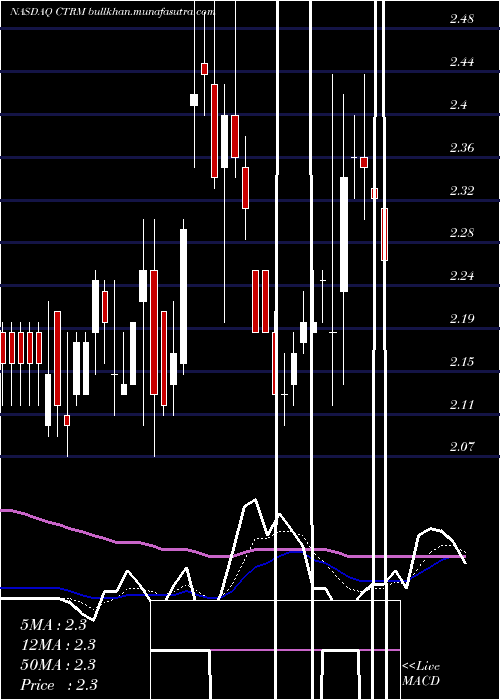Click the last red candle below 2.32
This screenshot has height=700, width=500.
pos(384,234)
